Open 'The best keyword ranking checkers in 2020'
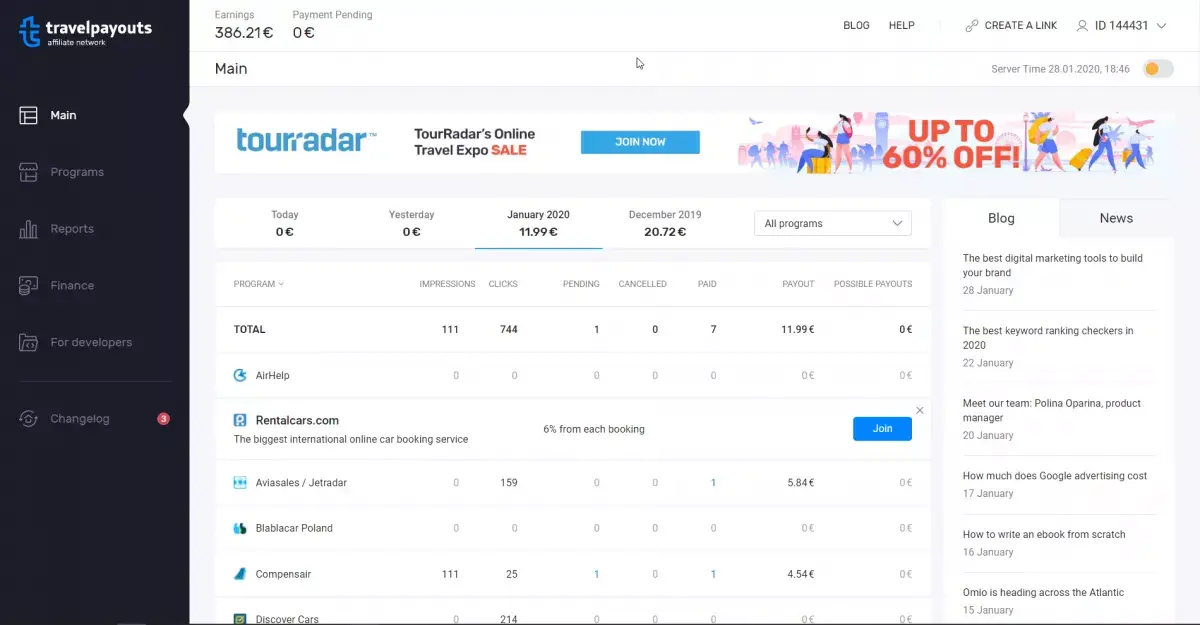Image resolution: width=1200 pixels, height=625 pixels. [x=1048, y=338]
